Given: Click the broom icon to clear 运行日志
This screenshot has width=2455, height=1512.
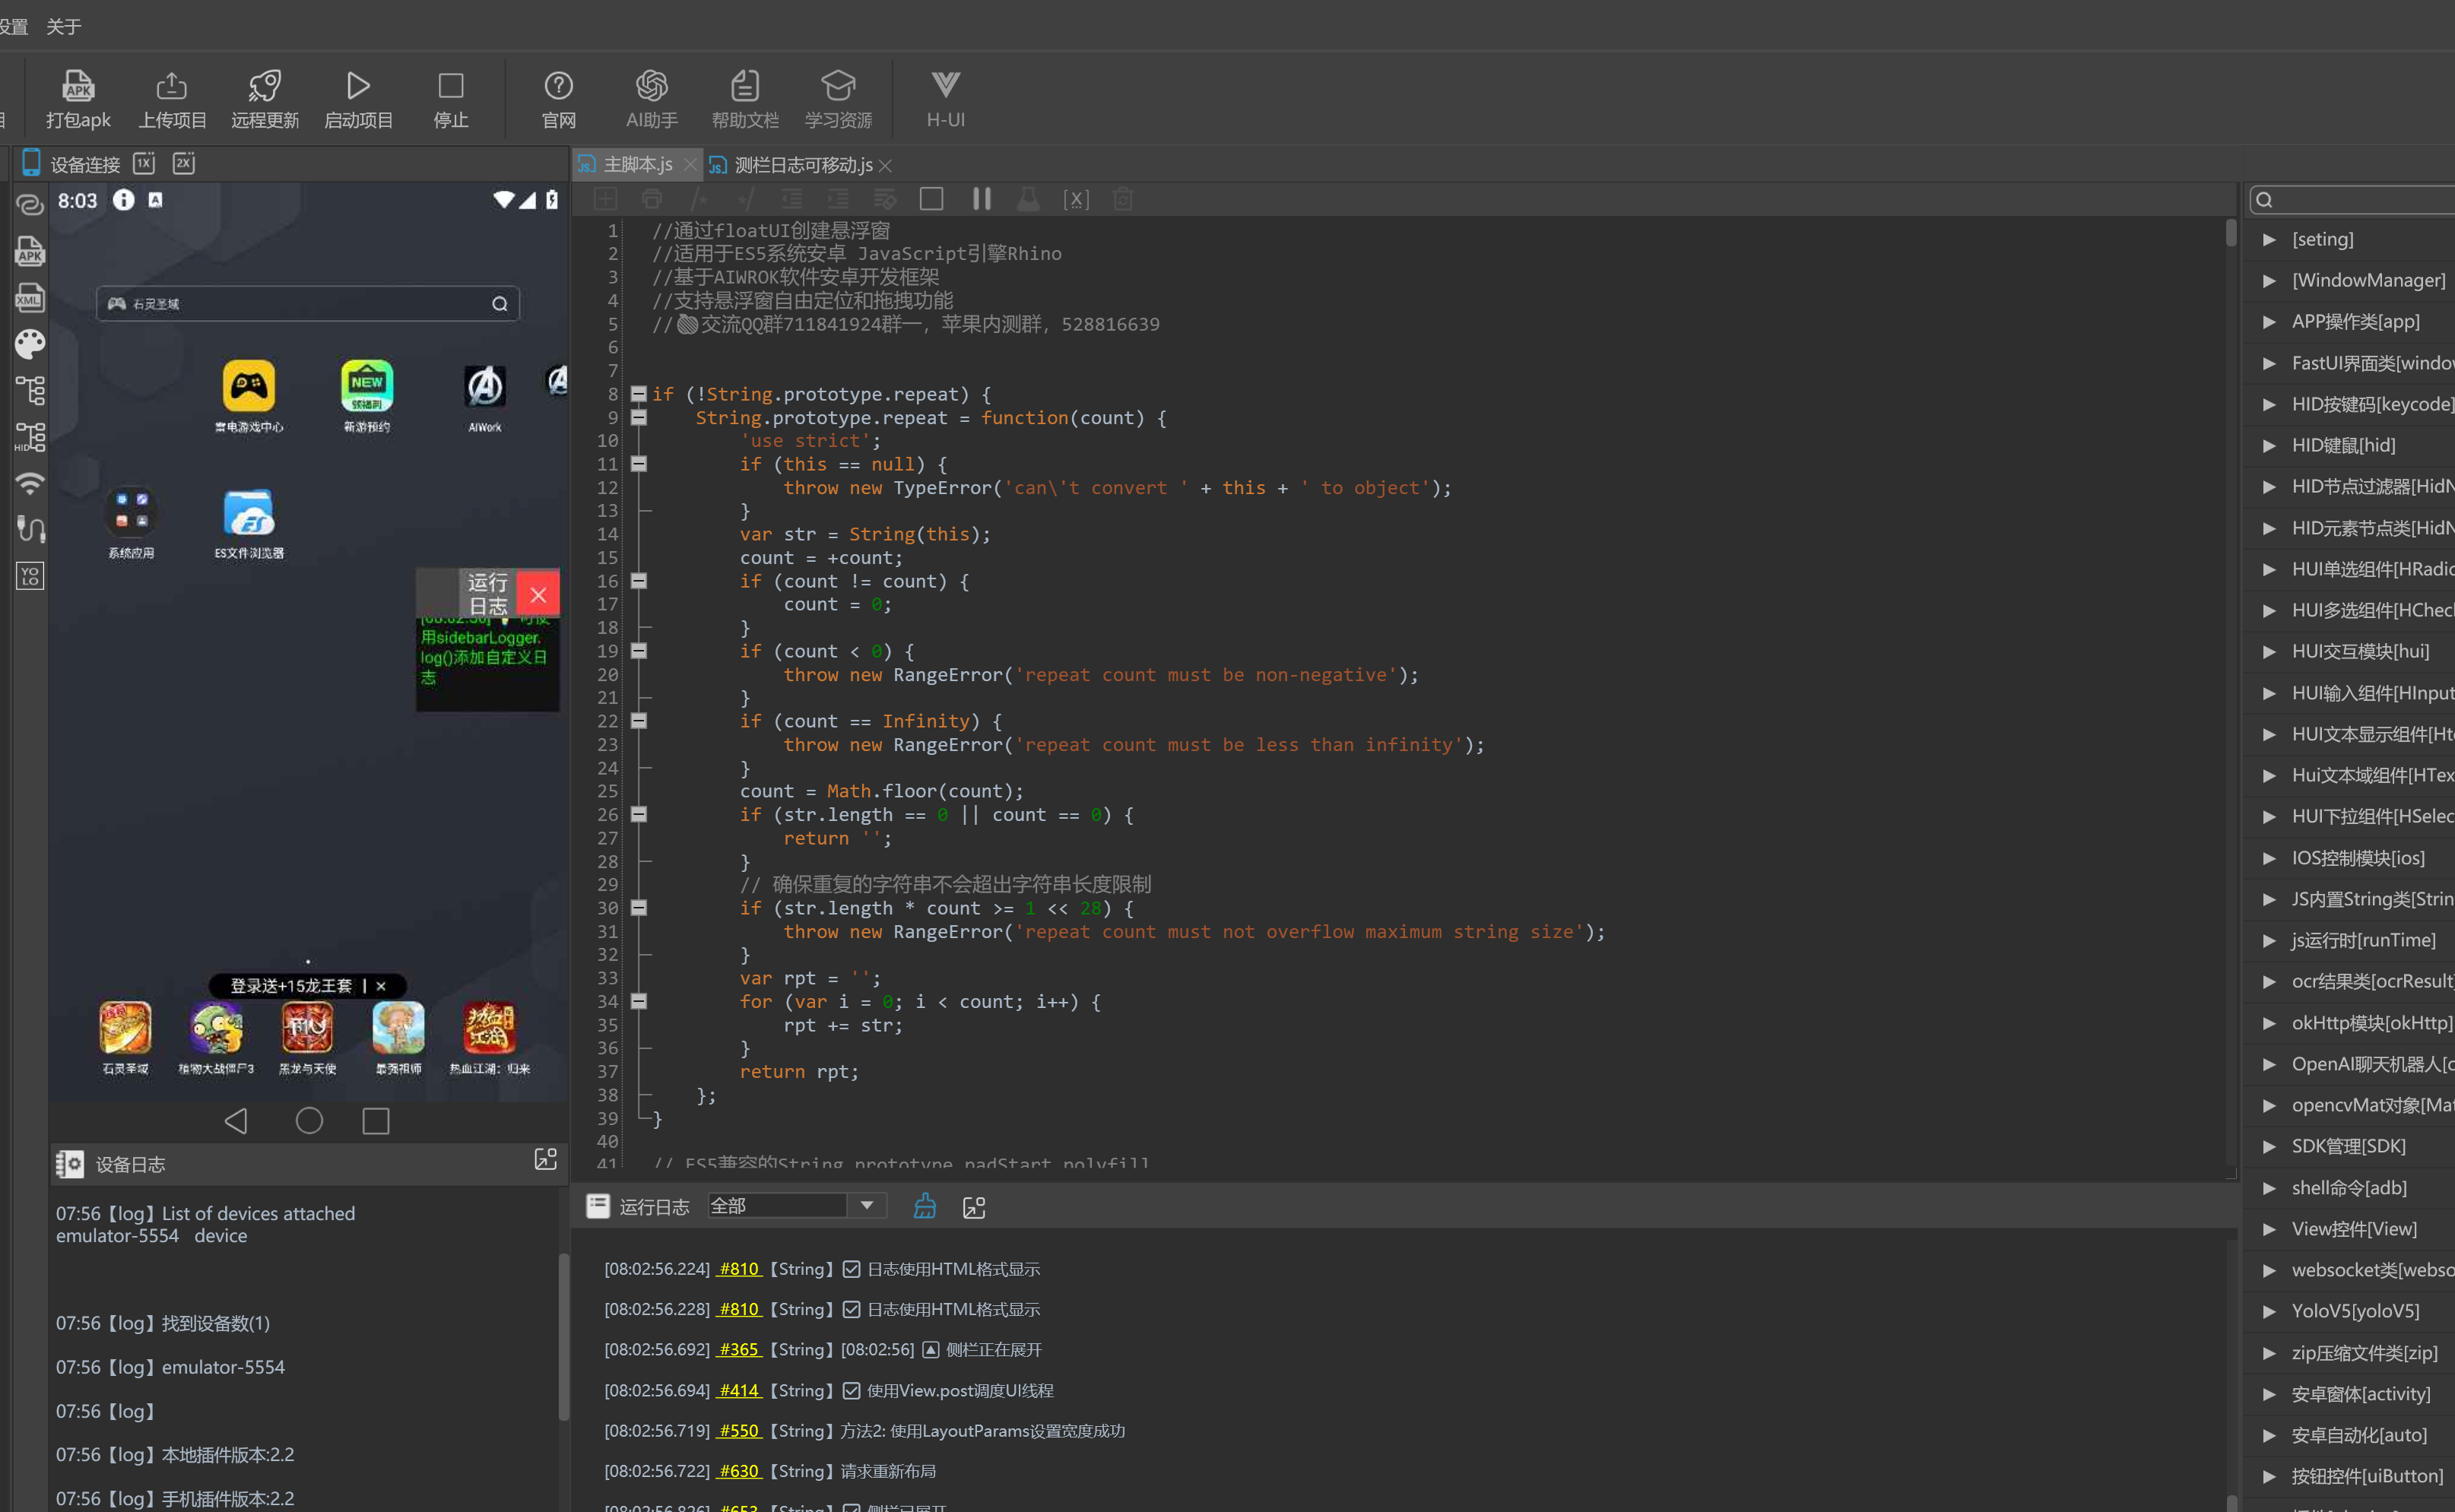Looking at the screenshot, I should click(924, 1206).
